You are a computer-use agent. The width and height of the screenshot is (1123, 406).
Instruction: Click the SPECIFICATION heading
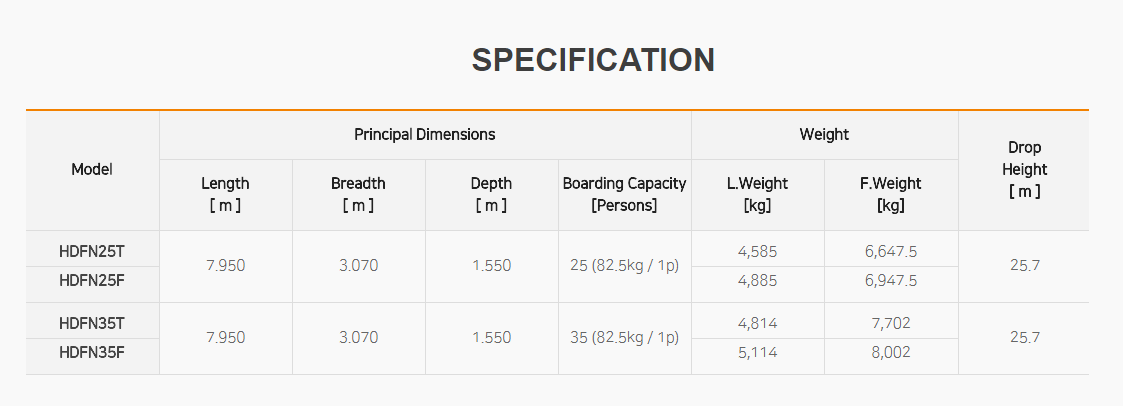pos(593,60)
